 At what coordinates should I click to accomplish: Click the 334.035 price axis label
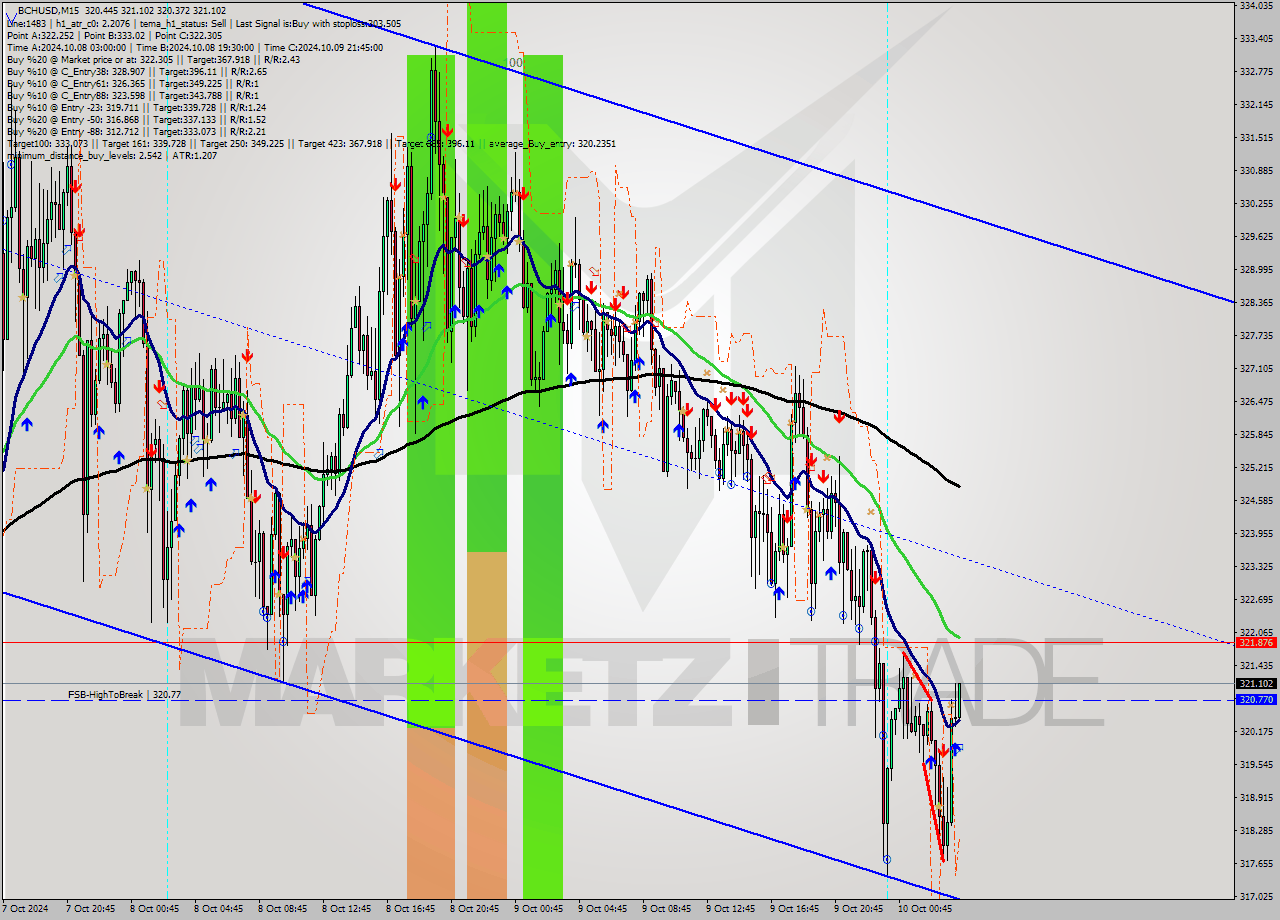pyautogui.click(x=1256, y=6)
